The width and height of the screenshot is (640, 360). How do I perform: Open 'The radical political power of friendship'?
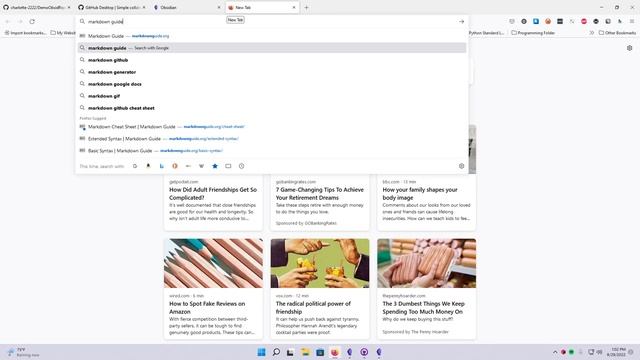tap(313, 307)
